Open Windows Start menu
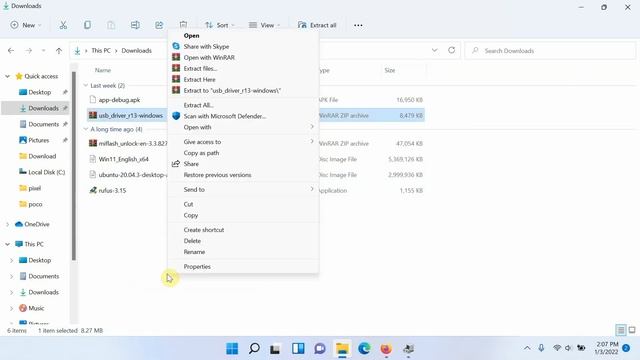Screen dimensions: 640x360 pyautogui.click(x=232, y=349)
